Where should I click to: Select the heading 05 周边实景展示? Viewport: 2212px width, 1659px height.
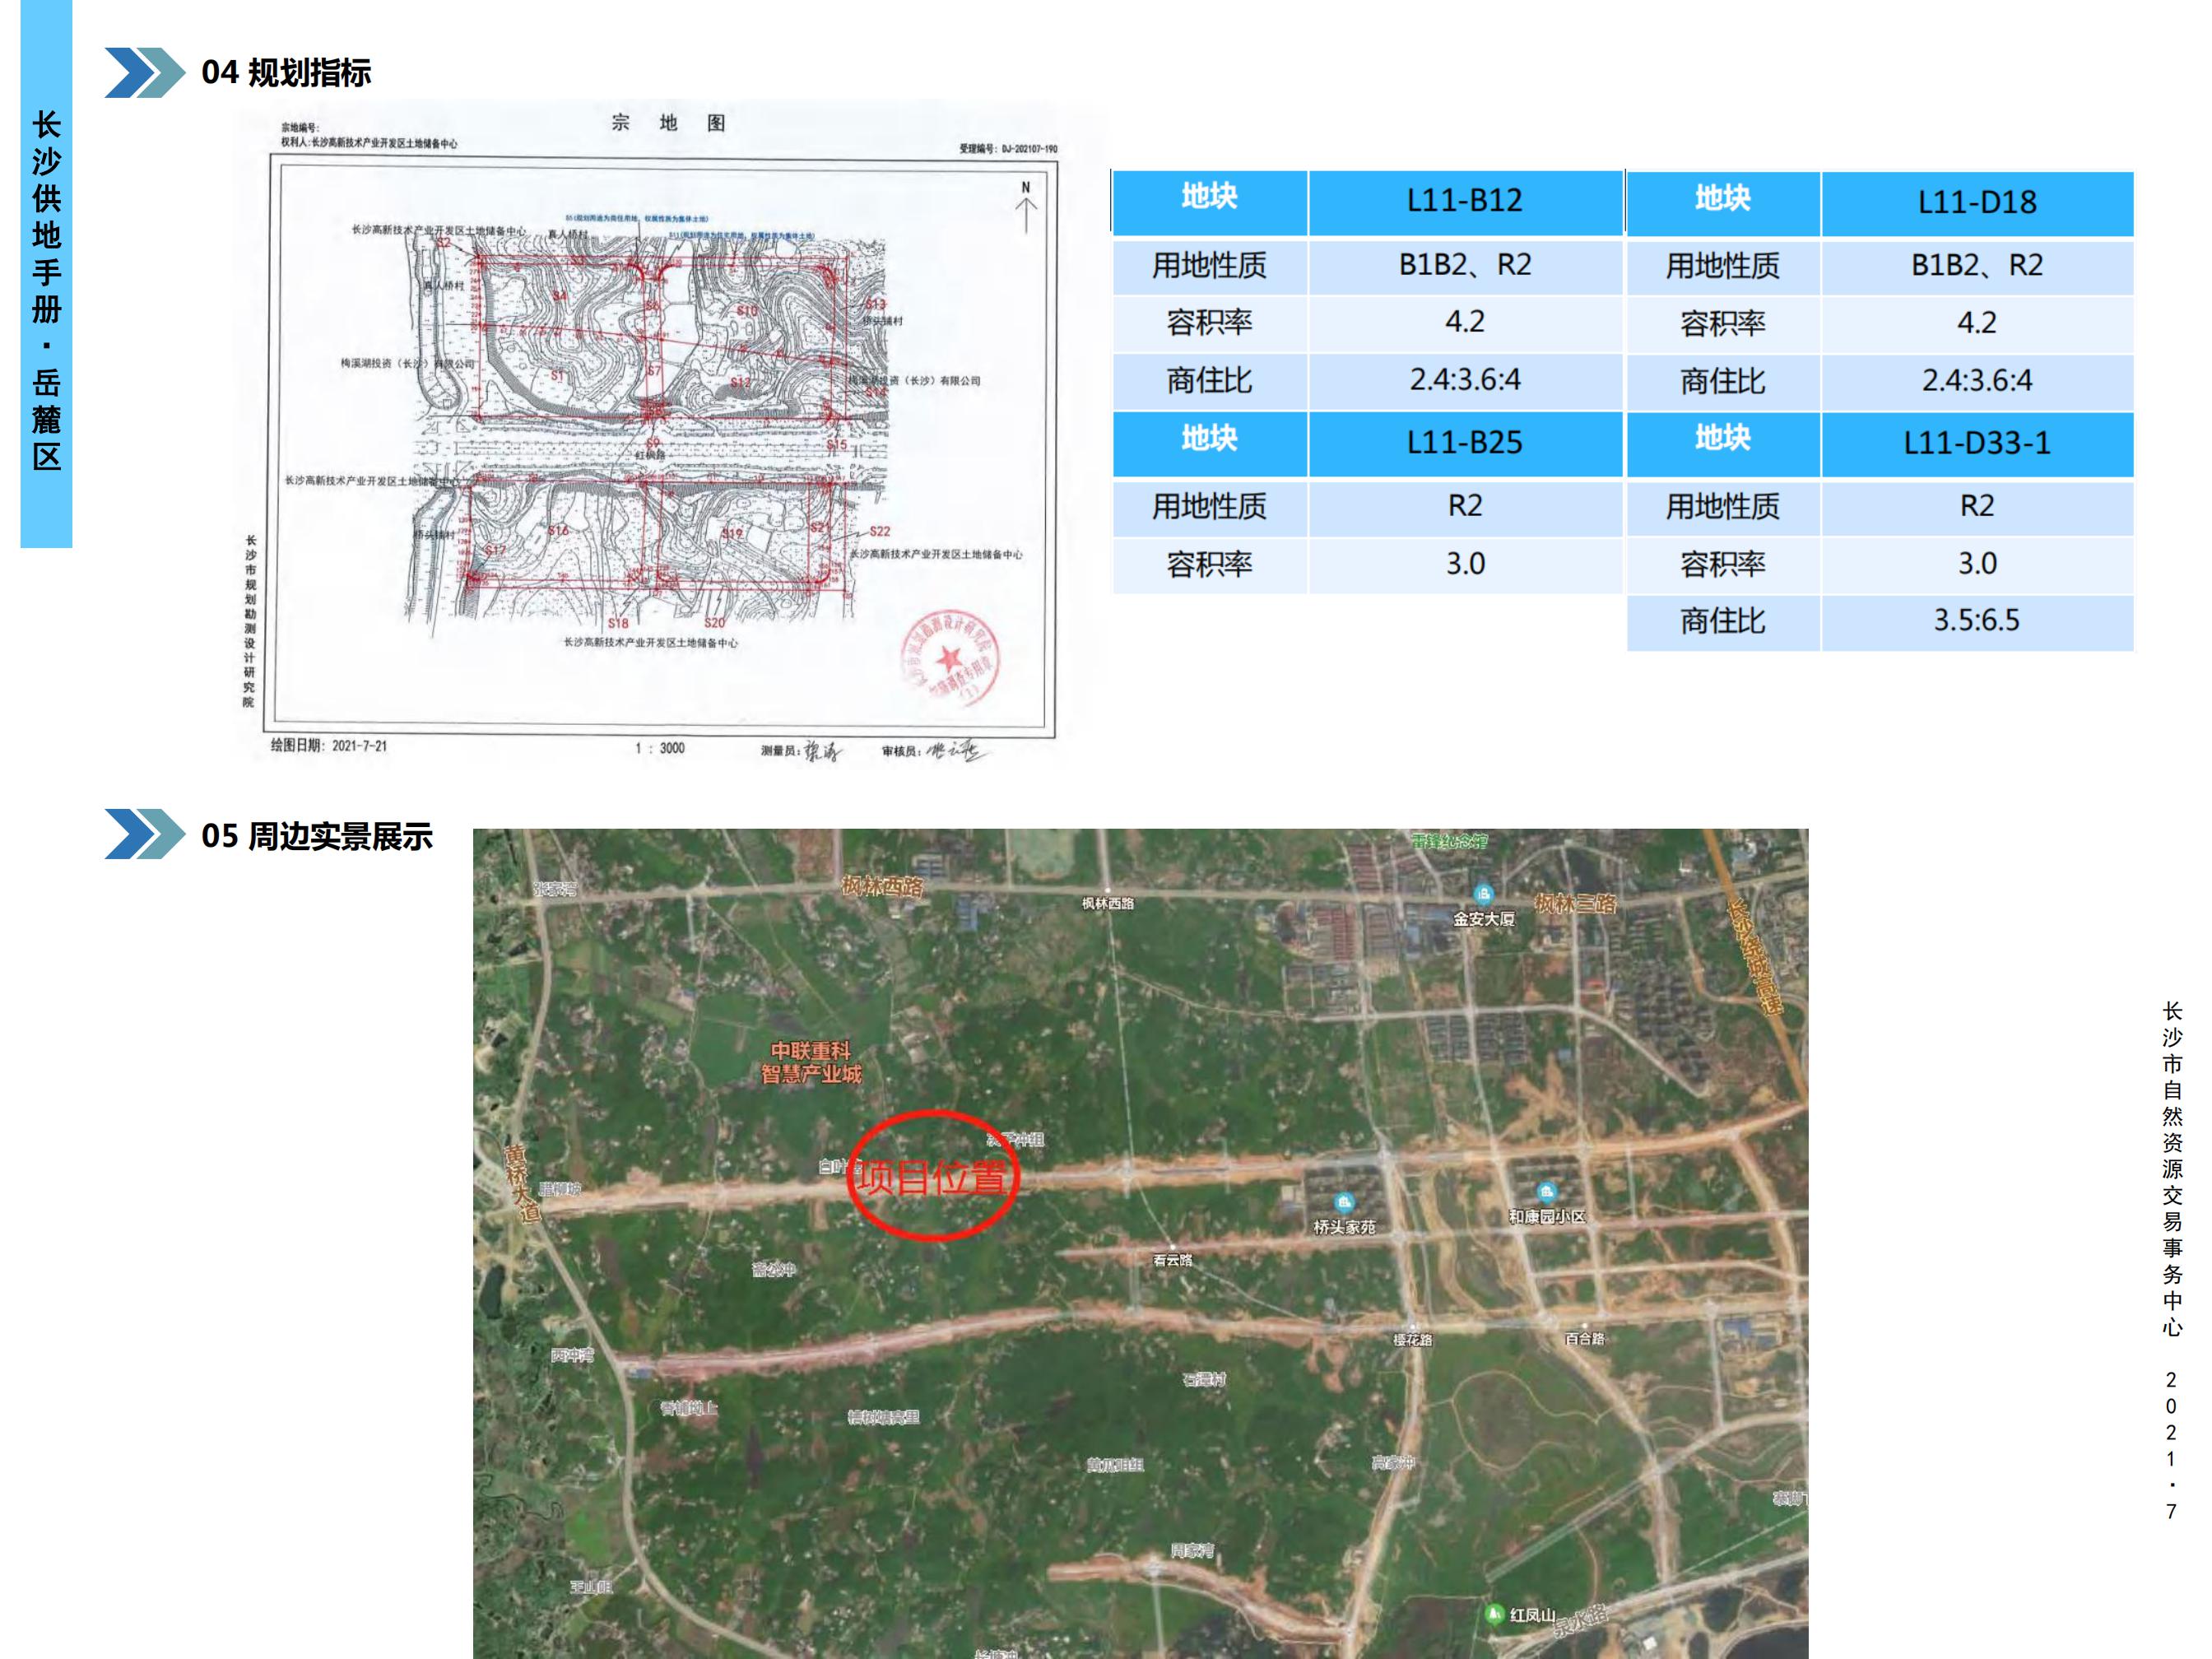[317, 836]
